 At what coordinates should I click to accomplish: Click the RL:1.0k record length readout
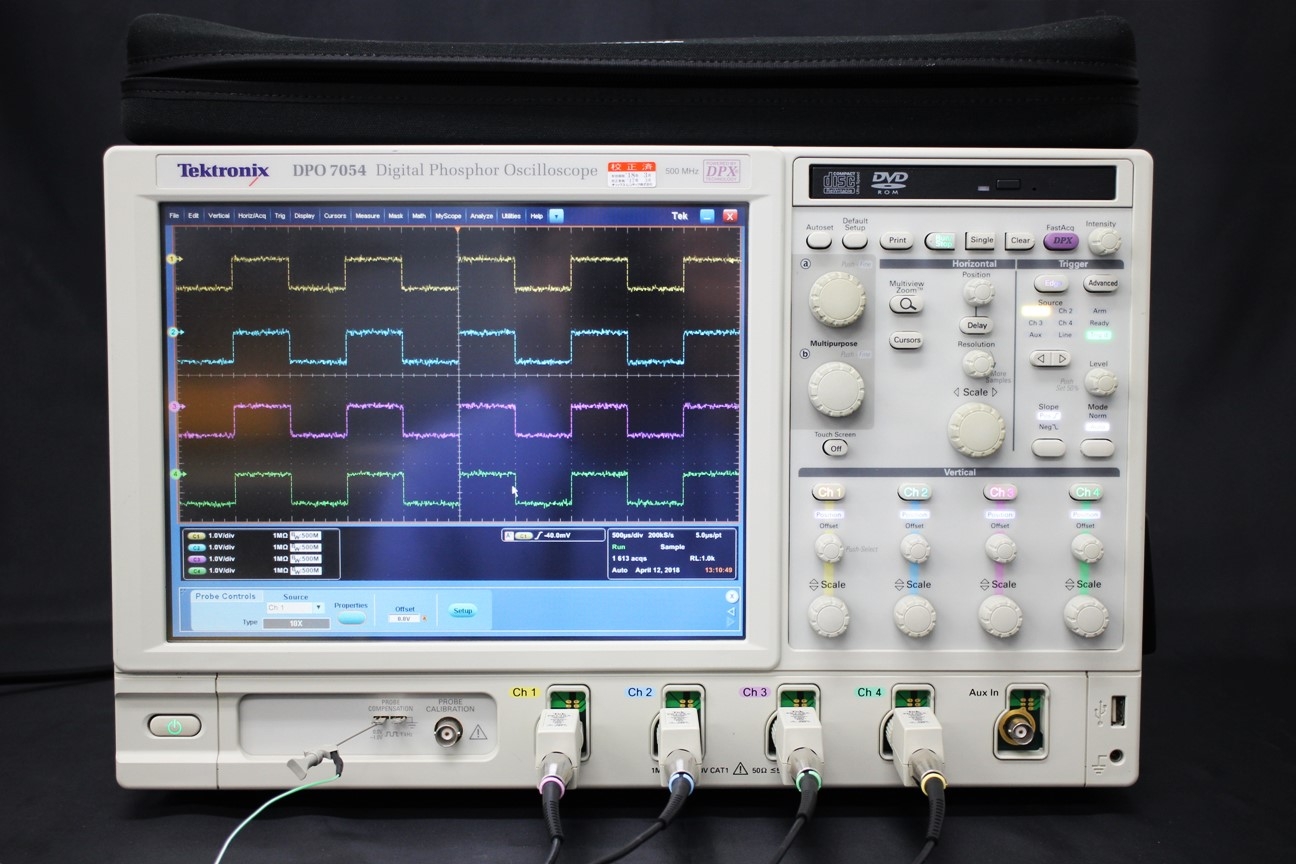(702, 559)
